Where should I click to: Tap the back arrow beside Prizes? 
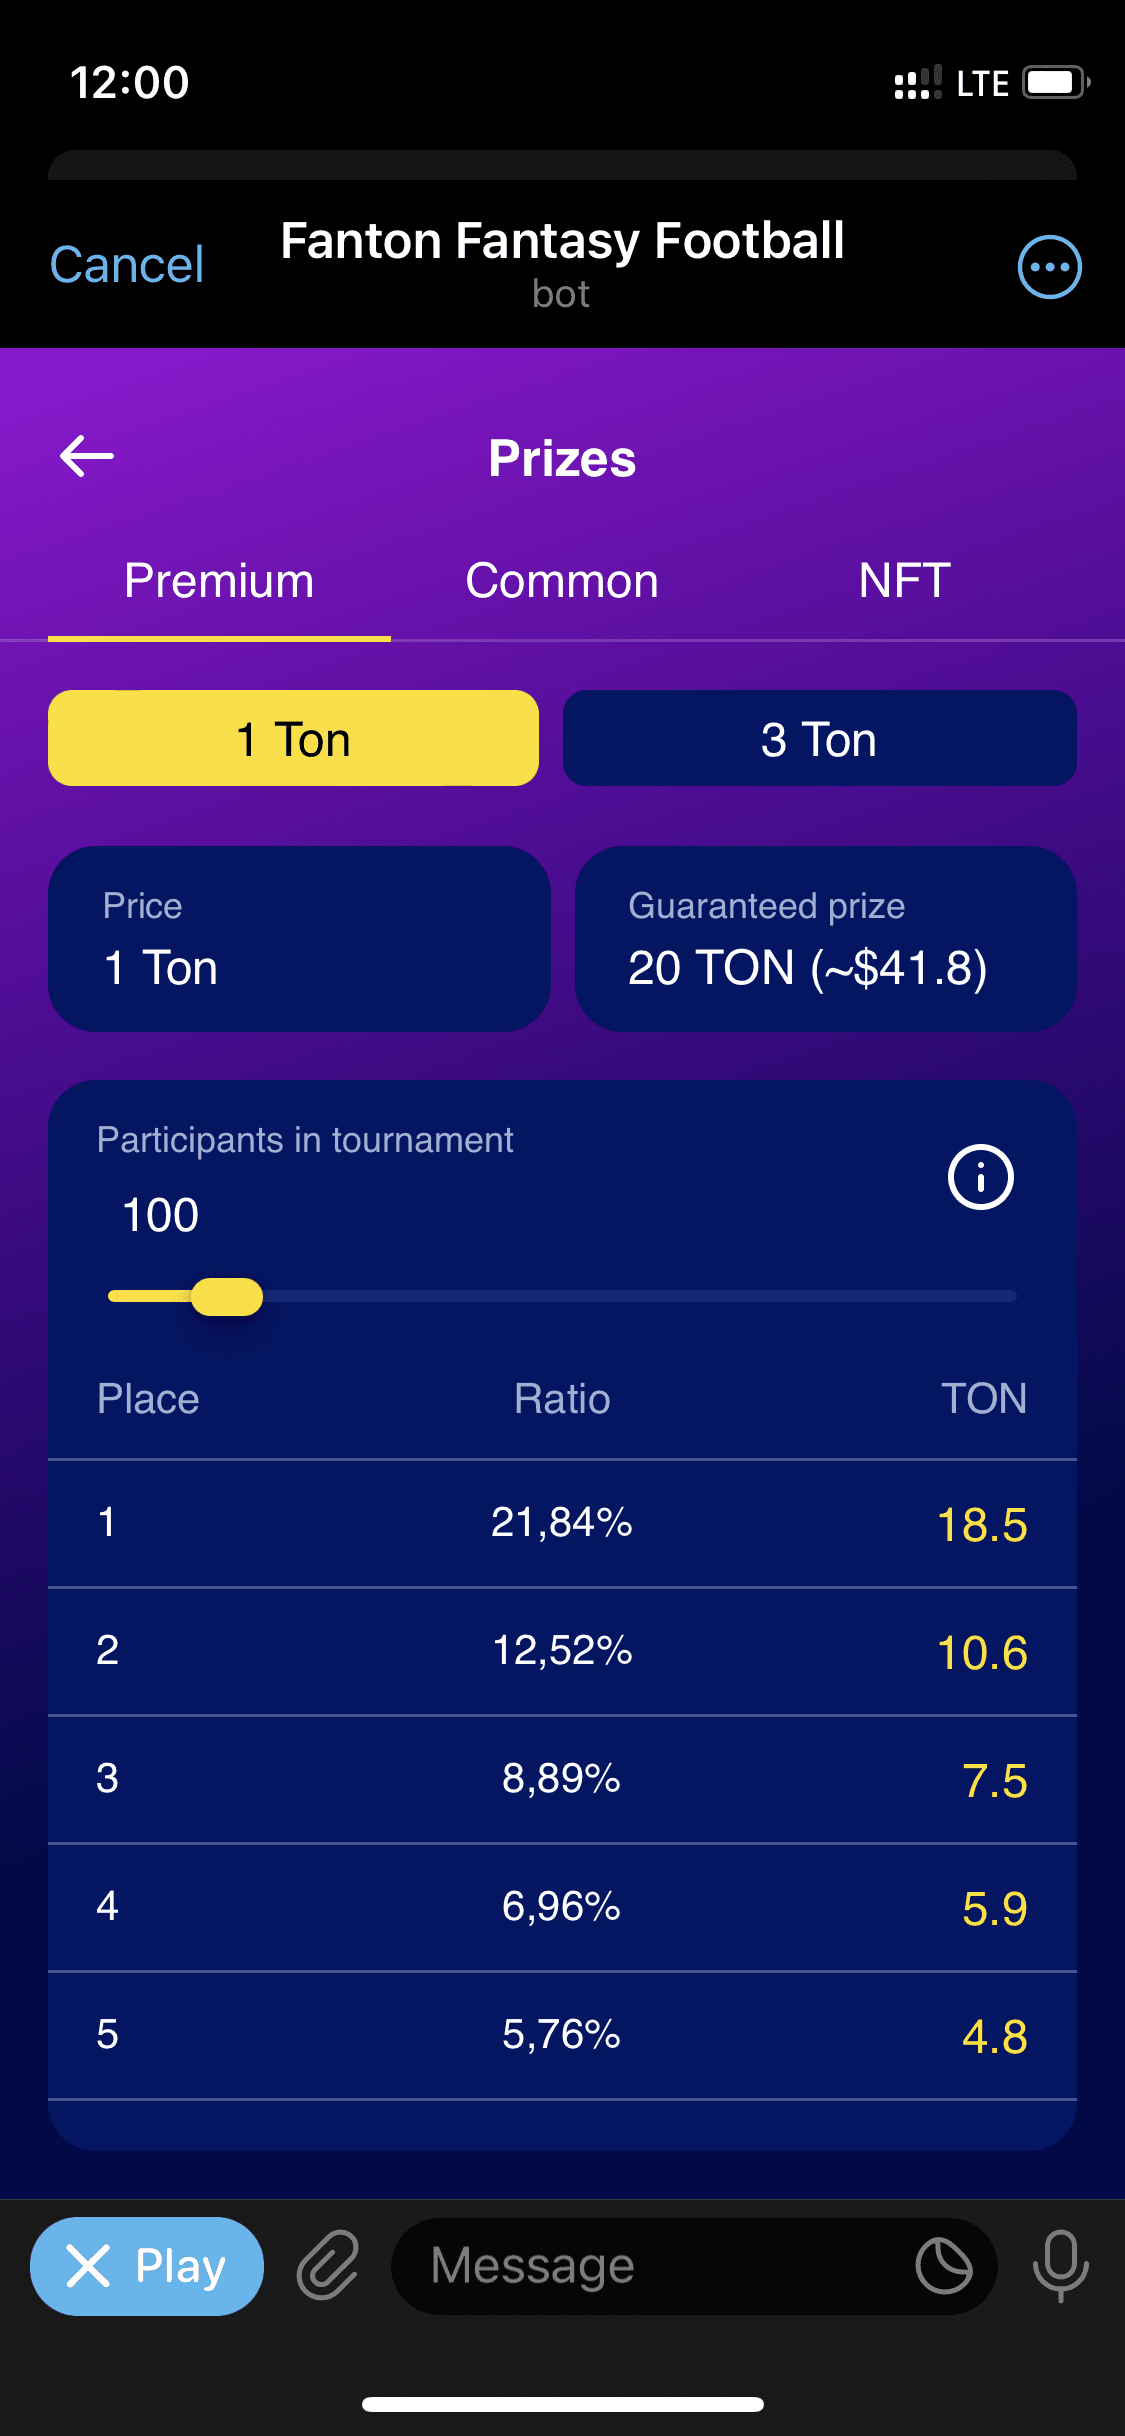click(87, 457)
